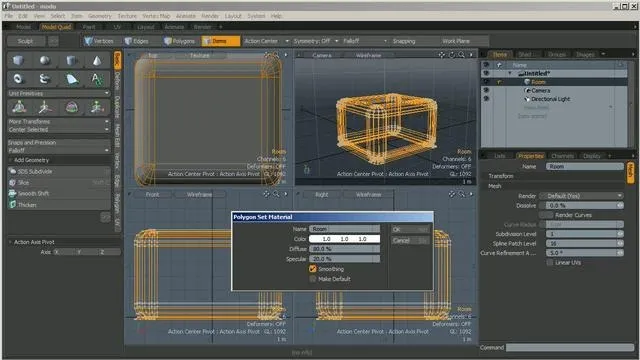Select the Sphere primitive tool
The image size is (640, 360).
click(45, 60)
